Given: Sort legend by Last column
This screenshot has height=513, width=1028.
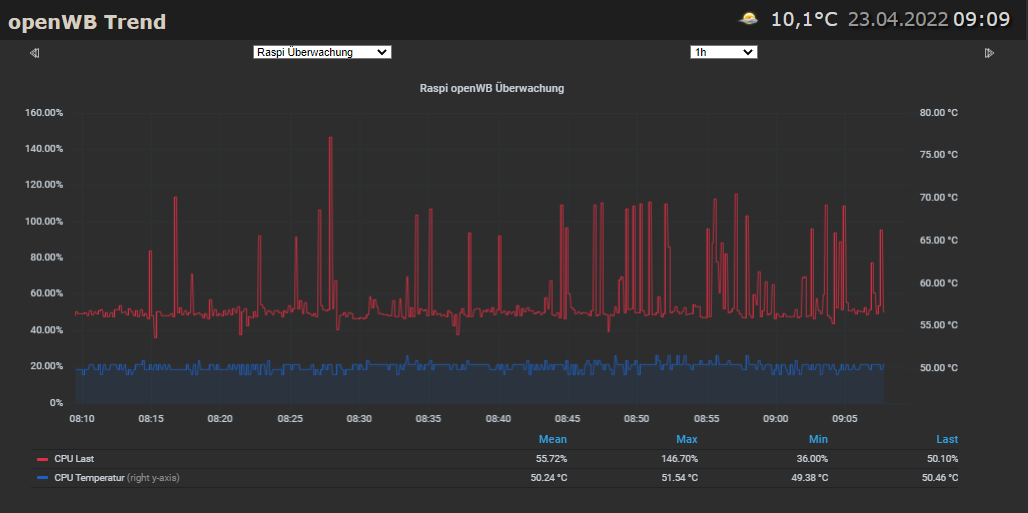Looking at the screenshot, I should 946,439.
